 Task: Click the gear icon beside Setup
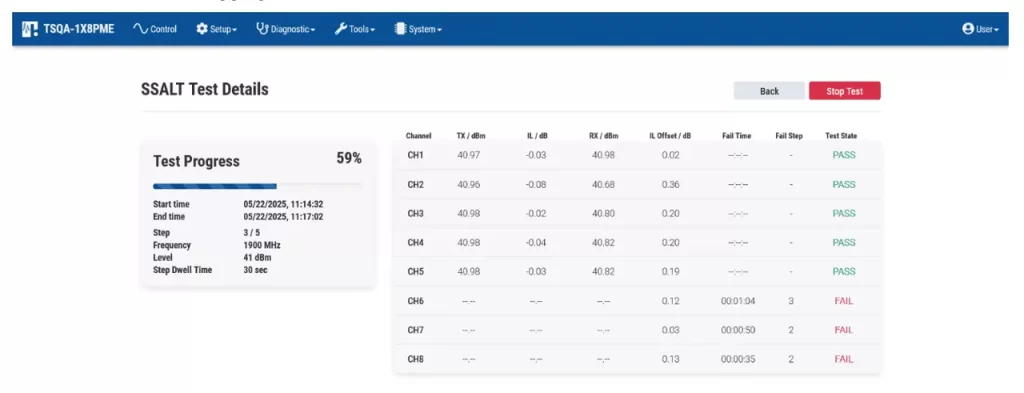pos(202,29)
